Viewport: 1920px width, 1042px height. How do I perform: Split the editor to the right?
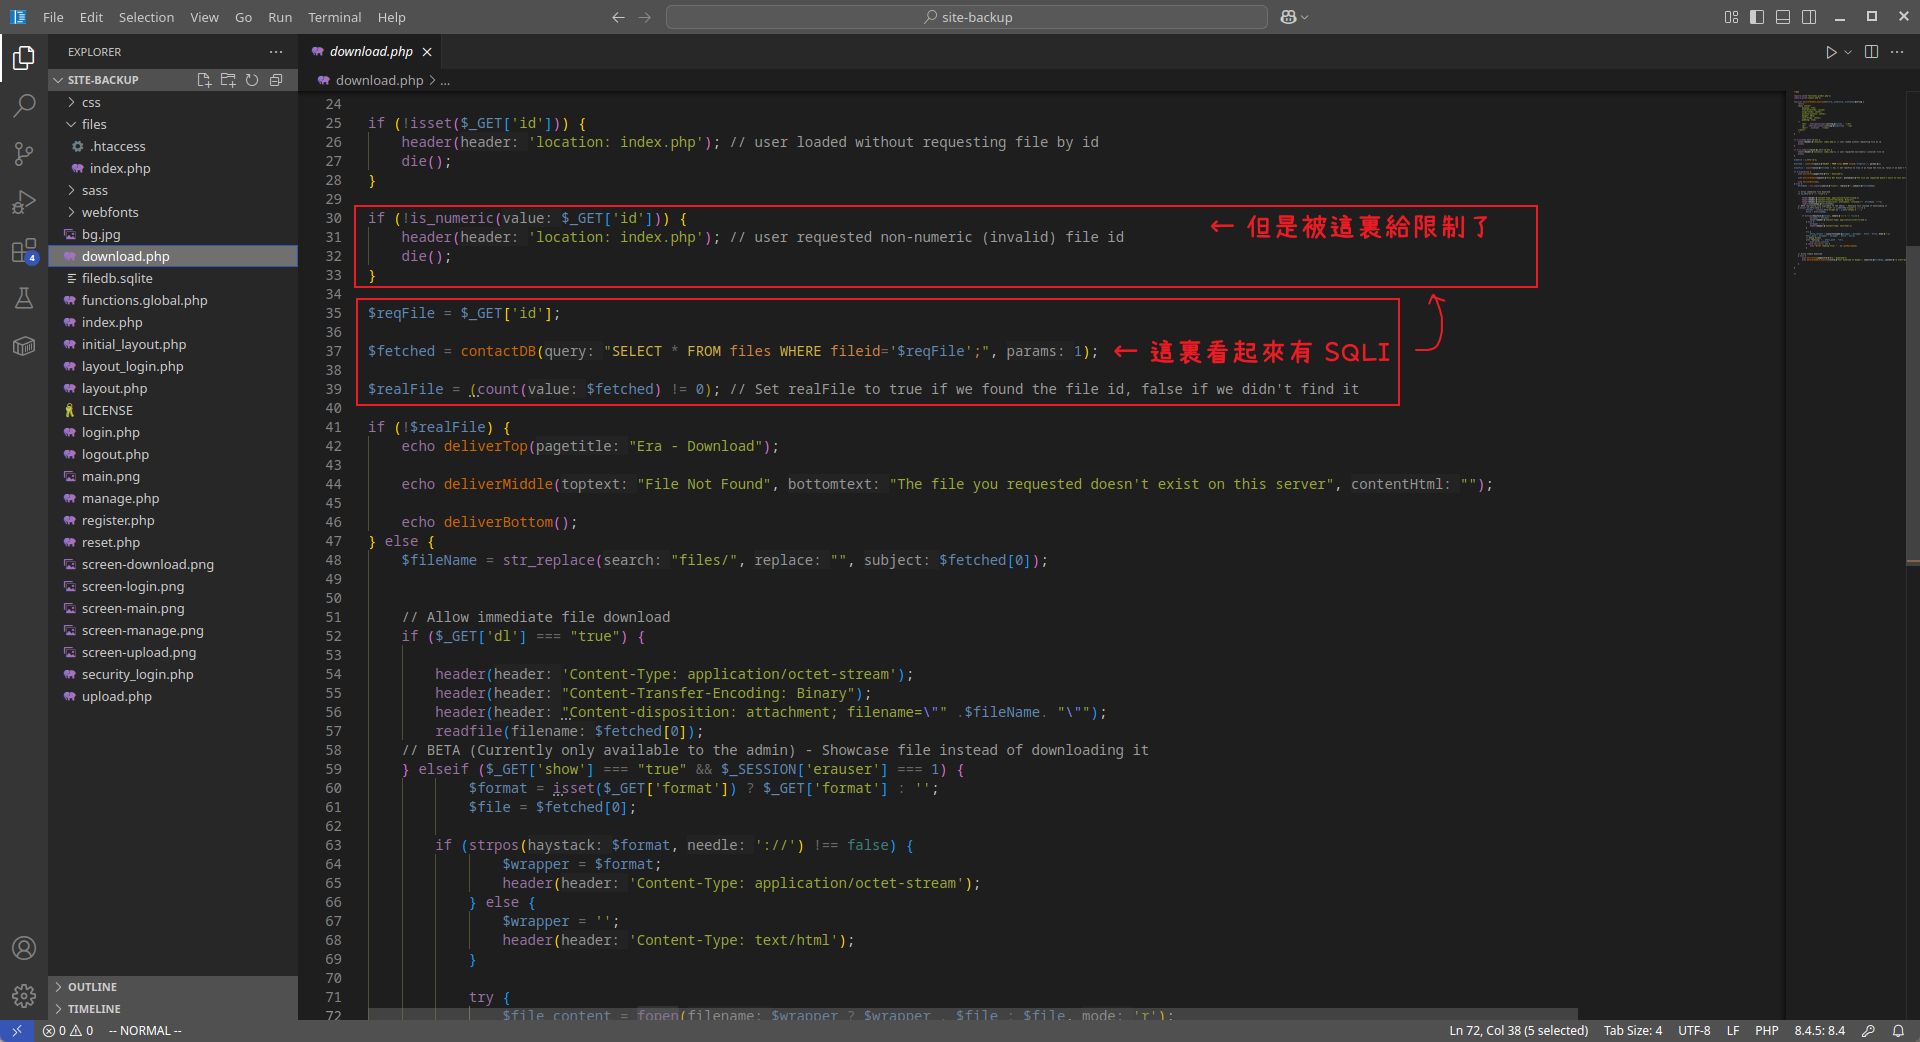click(1871, 52)
